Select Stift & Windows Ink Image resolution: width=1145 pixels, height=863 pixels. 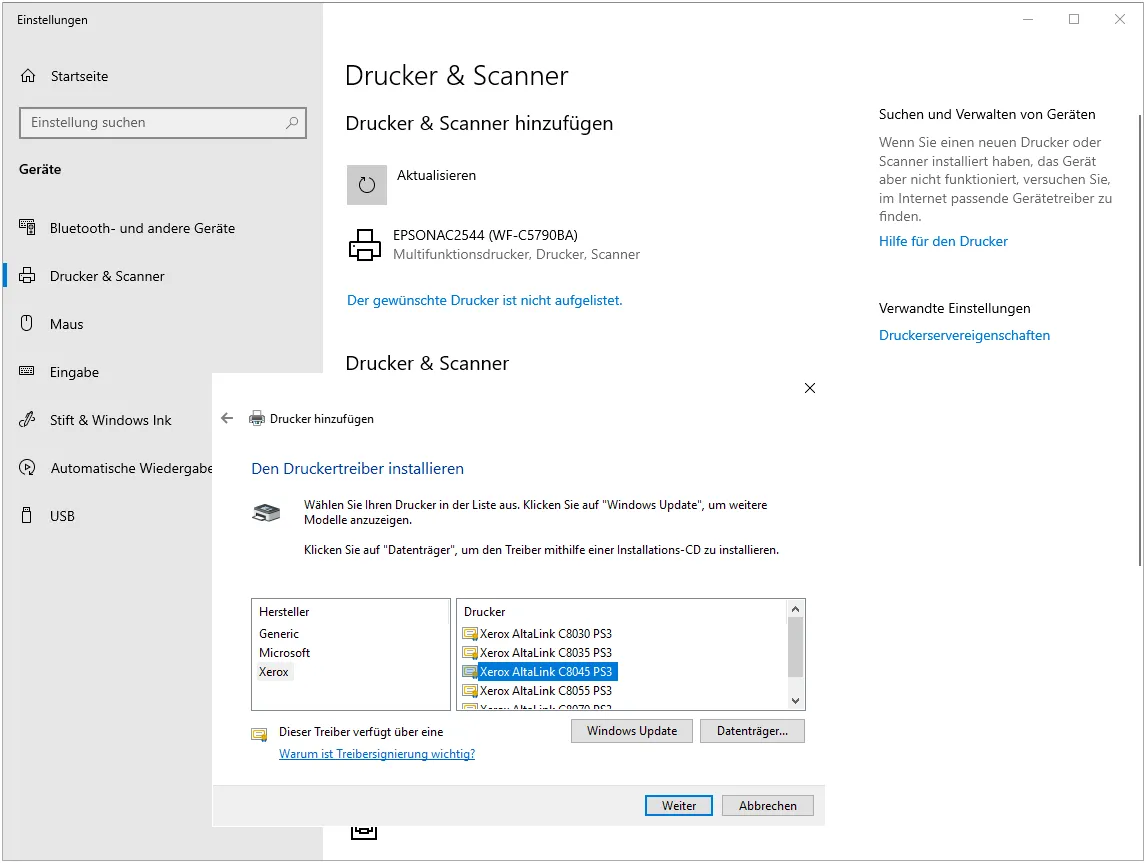click(x=110, y=420)
